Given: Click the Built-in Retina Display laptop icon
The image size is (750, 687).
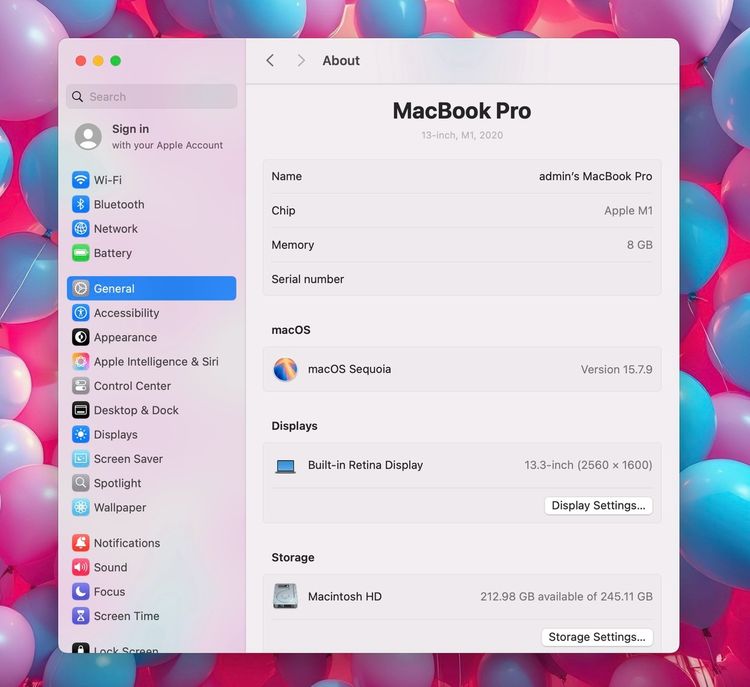Looking at the screenshot, I should (285, 465).
